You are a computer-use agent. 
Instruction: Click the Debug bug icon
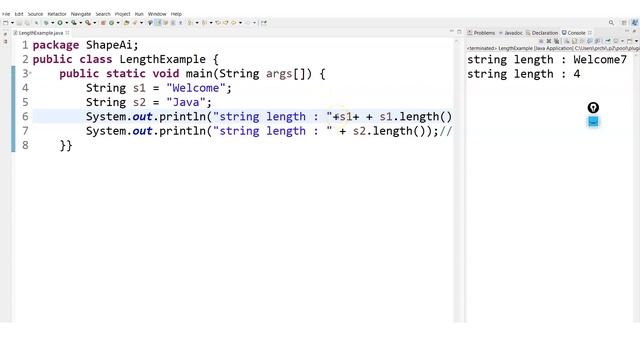[46, 23]
